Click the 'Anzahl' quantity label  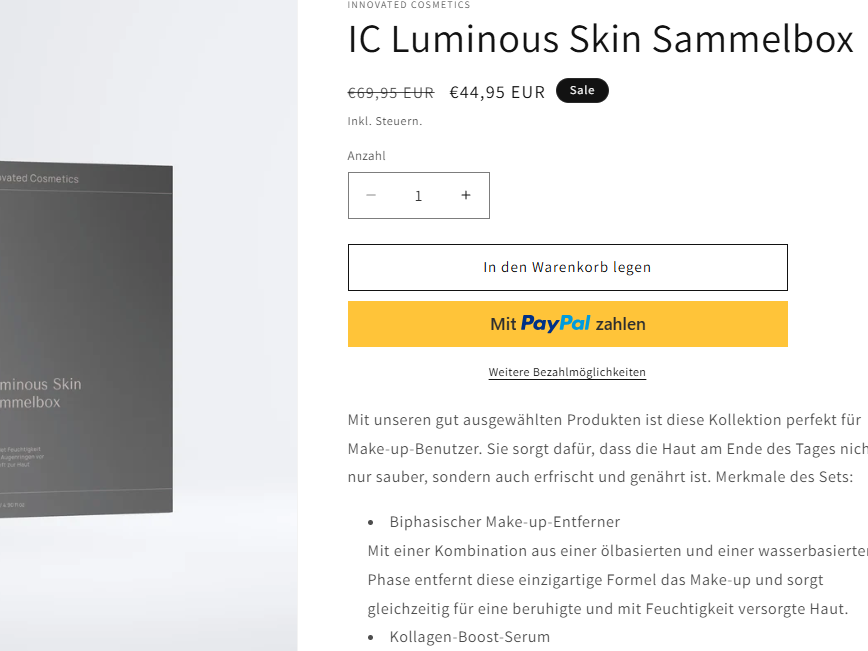(x=366, y=156)
